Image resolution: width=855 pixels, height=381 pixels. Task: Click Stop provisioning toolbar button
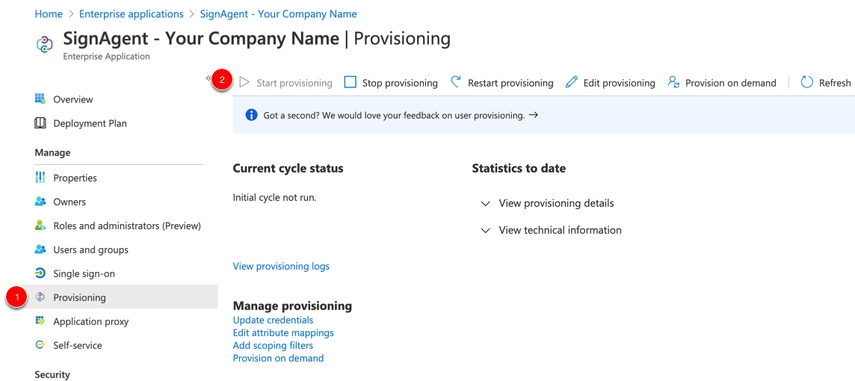pyautogui.click(x=391, y=83)
